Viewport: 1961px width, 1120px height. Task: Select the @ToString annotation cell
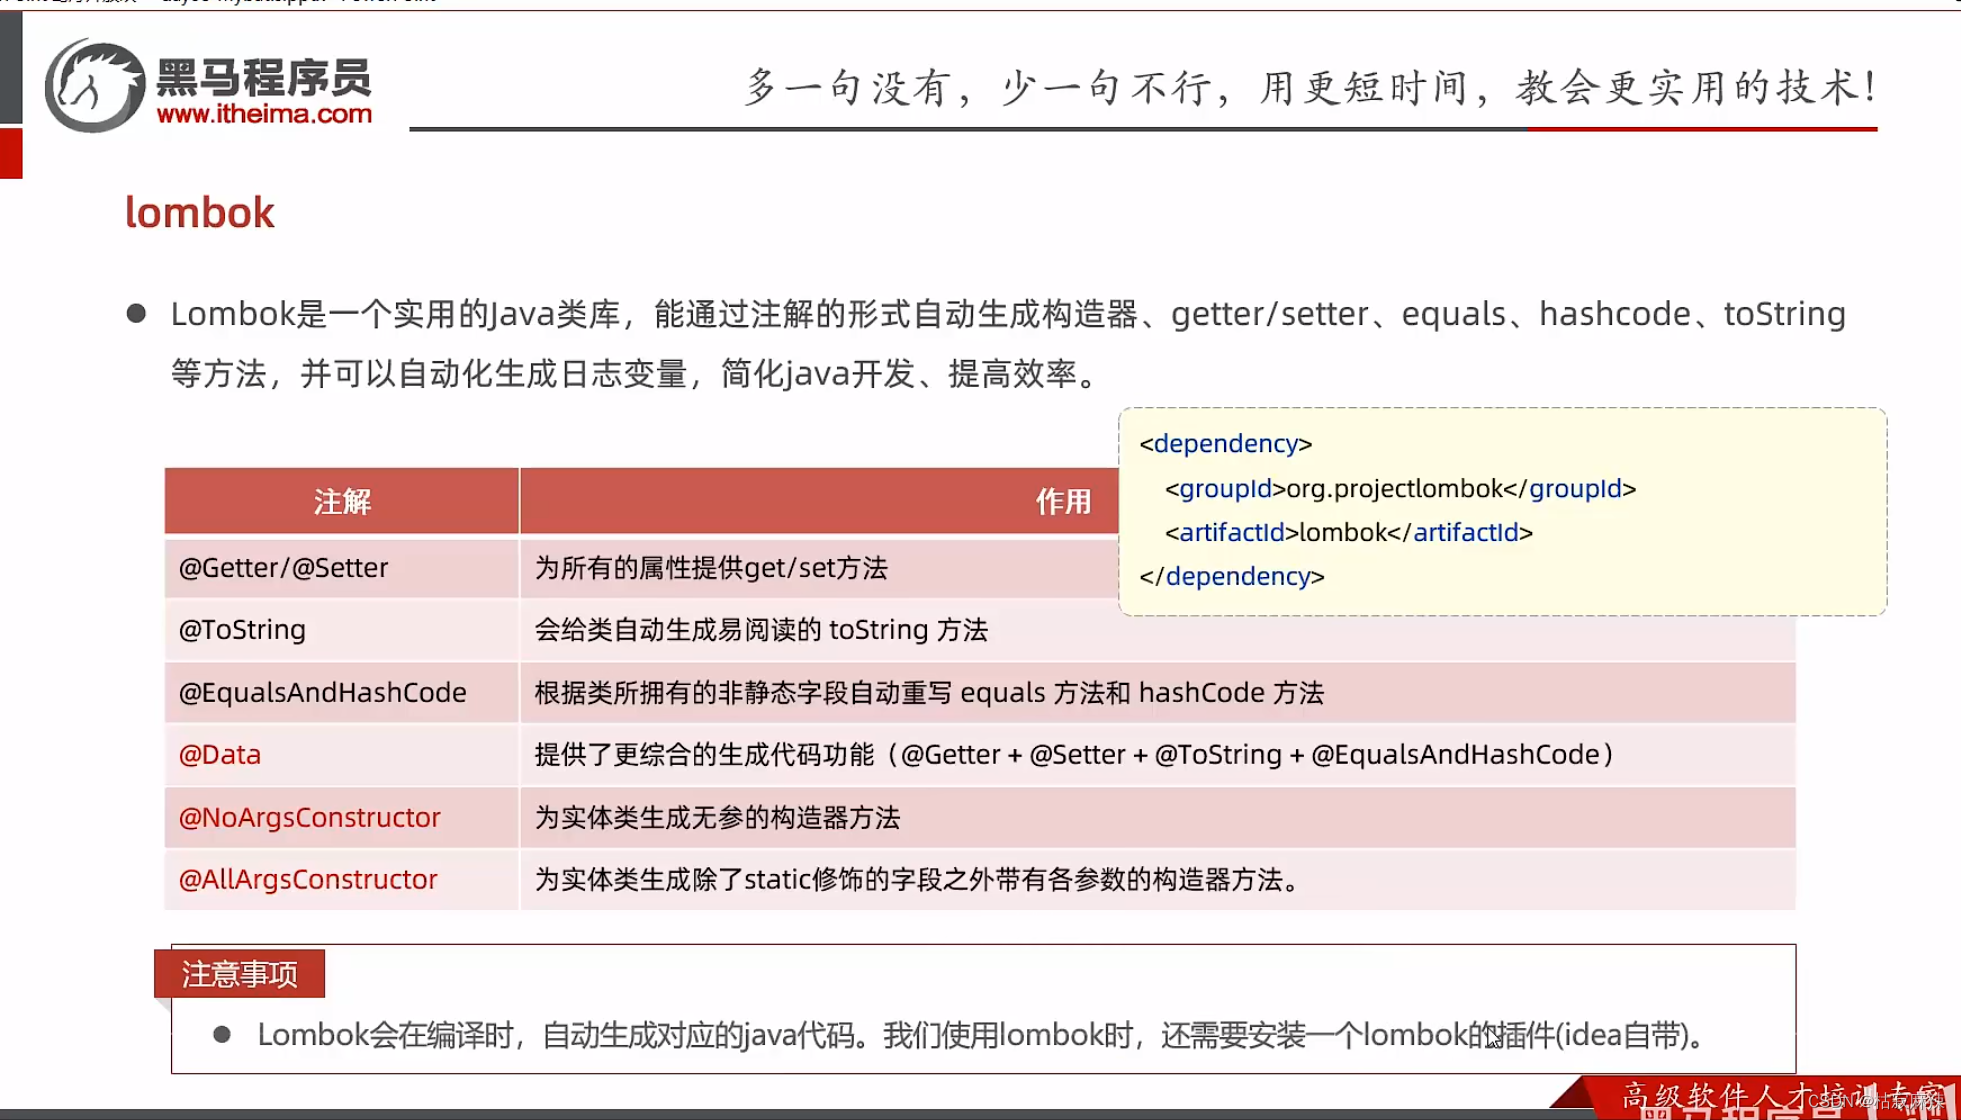(x=241, y=630)
